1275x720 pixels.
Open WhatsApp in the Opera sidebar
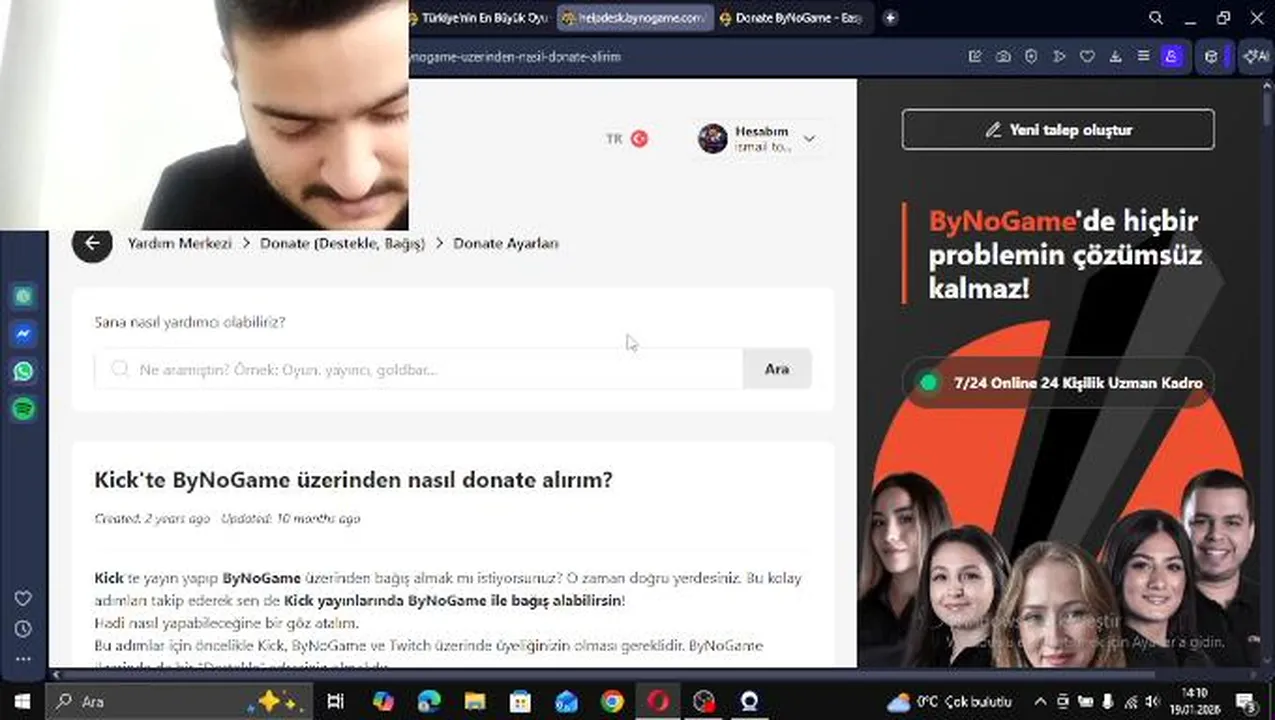23,371
